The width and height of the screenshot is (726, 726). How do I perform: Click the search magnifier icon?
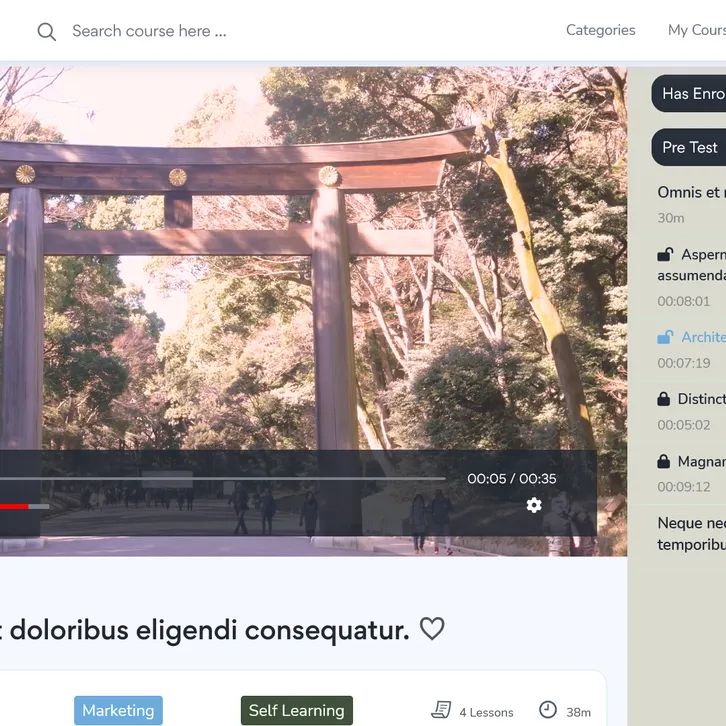[x=46, y=31]
